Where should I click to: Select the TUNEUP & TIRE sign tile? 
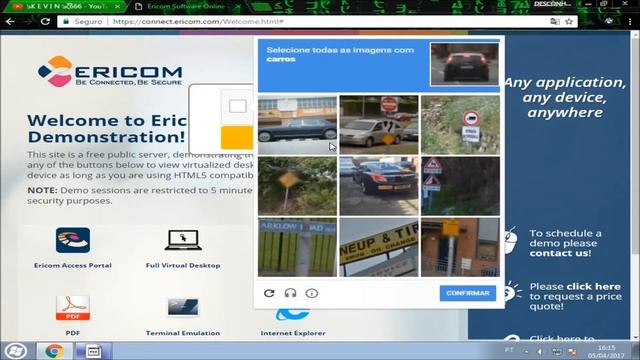point(379,247)
